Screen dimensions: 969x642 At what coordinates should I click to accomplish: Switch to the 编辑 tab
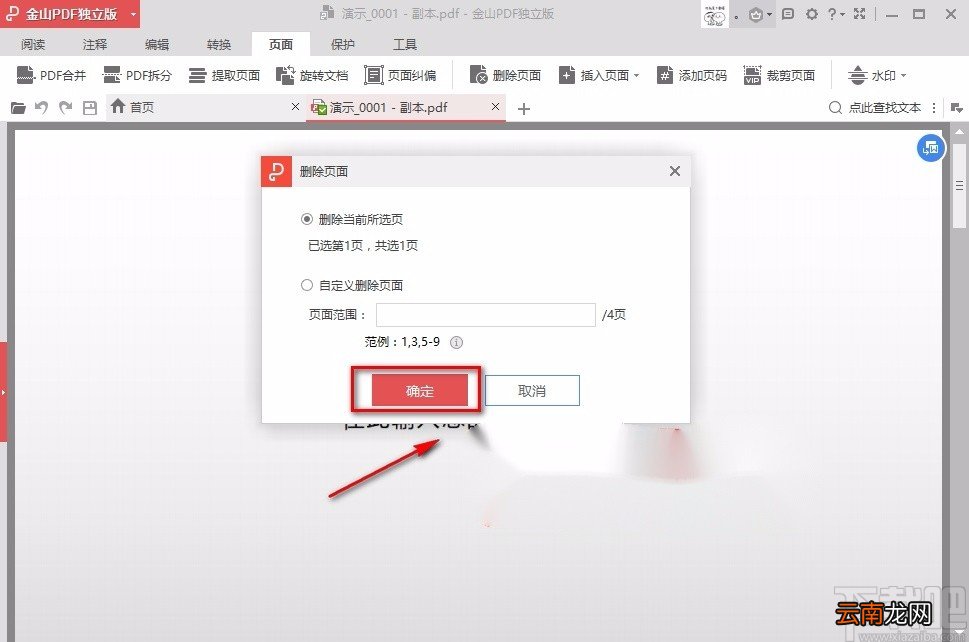(x=157, y=44)
